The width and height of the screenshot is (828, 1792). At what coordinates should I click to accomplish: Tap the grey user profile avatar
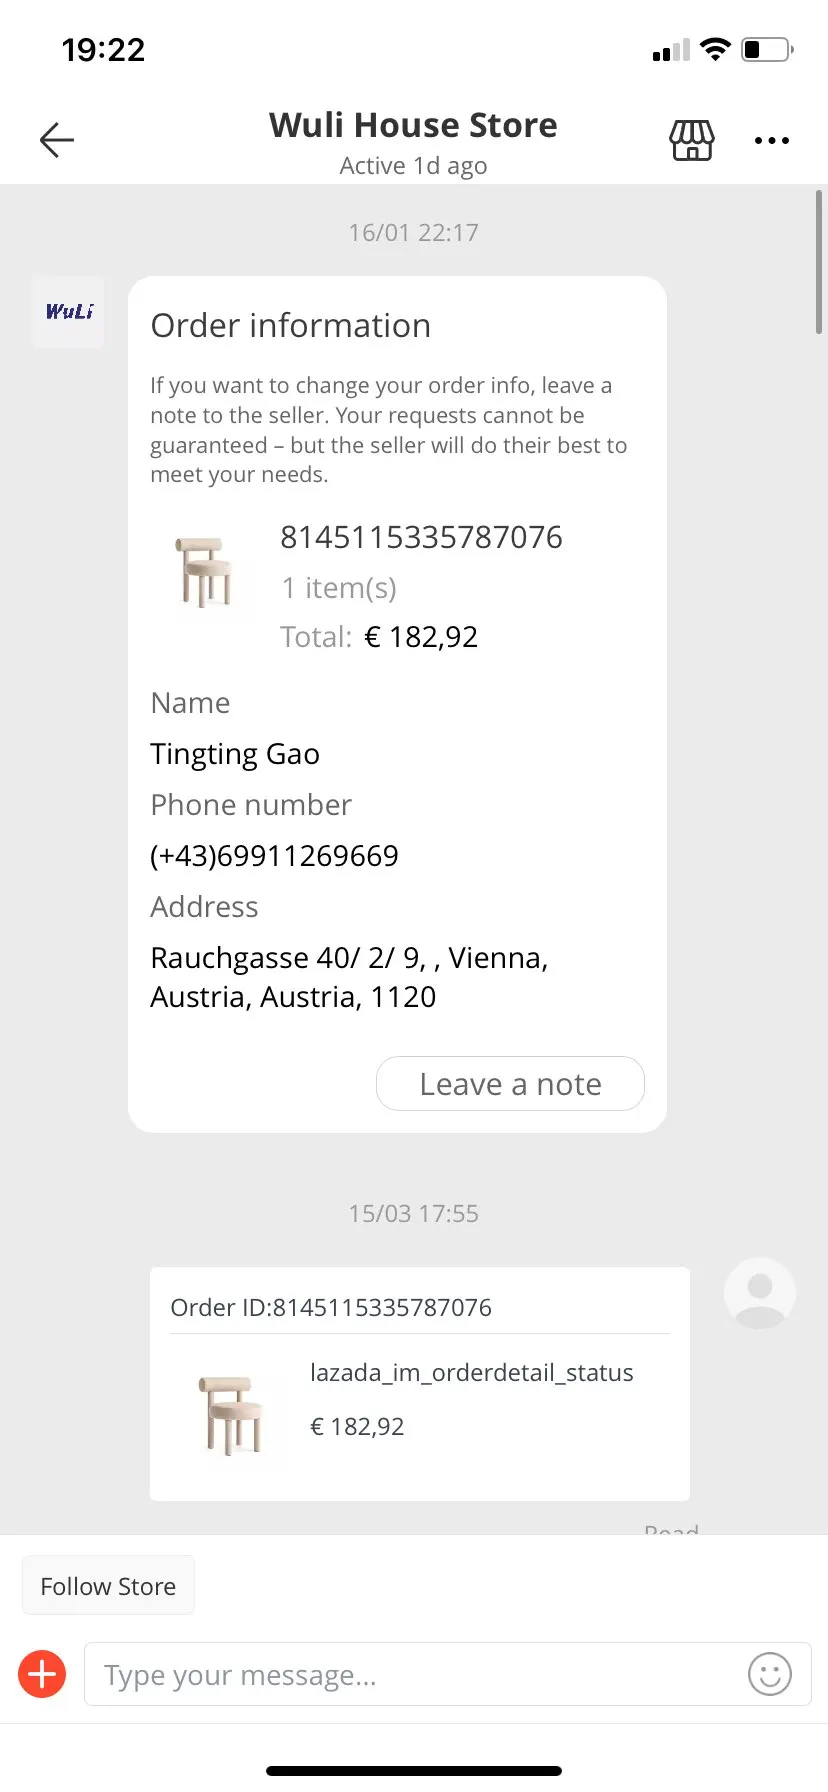(x=760, y=1293)
